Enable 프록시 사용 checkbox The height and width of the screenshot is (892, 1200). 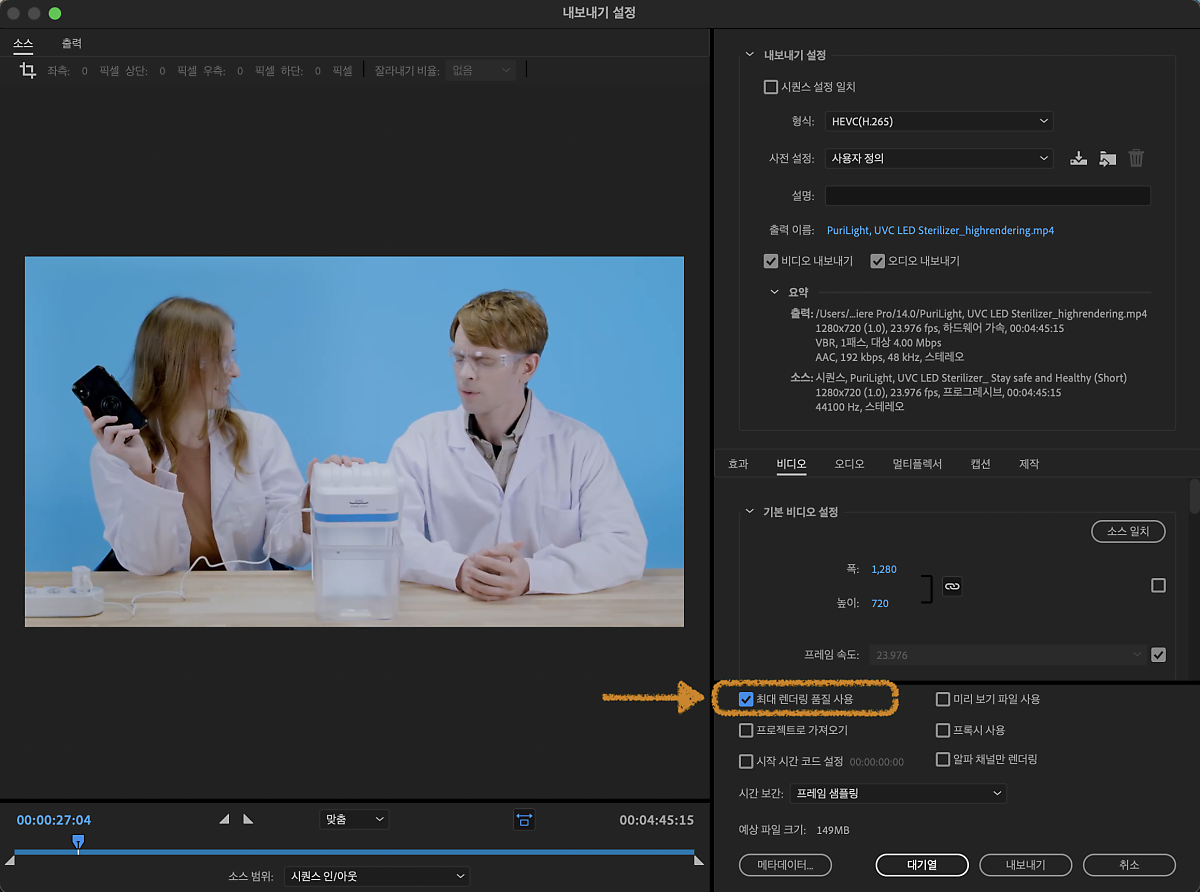[x=943, y=730]
